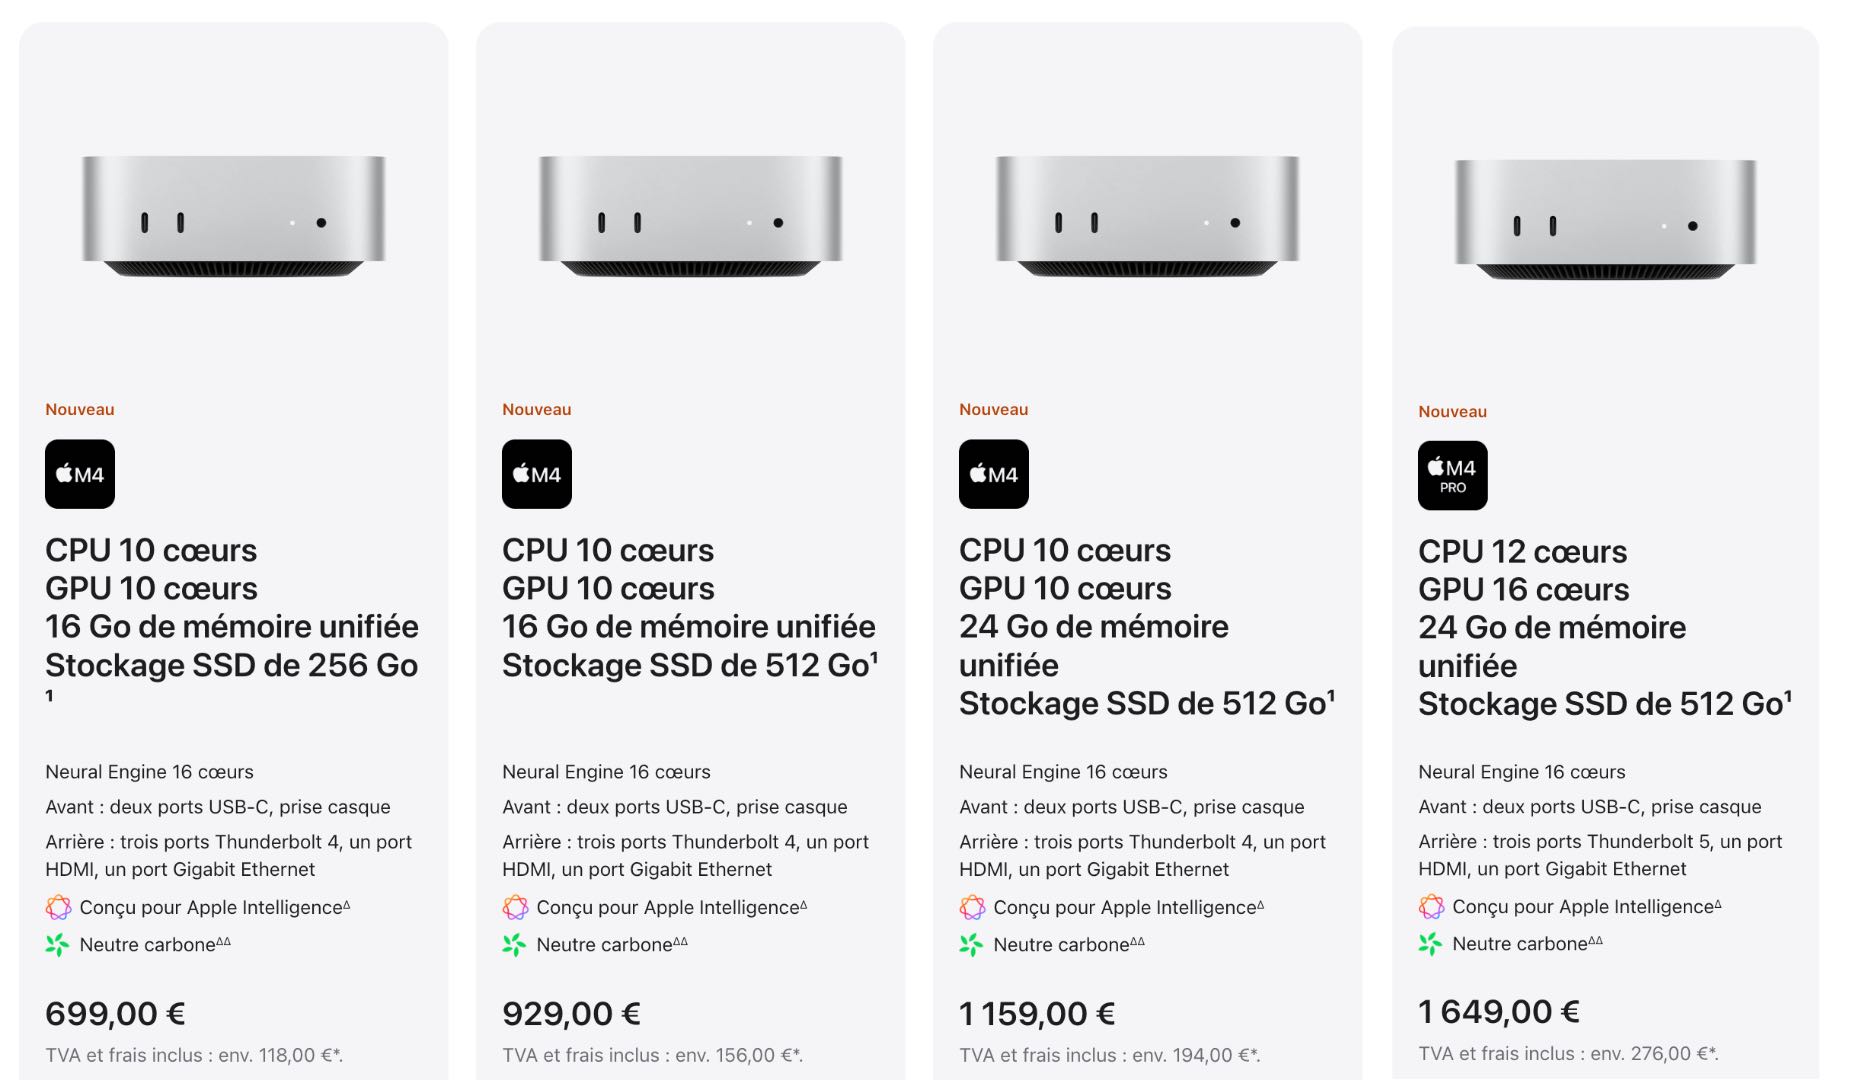
Task: Open the footnote after 512 Go in the M4 Pro card
Action: click(1788, 696)
